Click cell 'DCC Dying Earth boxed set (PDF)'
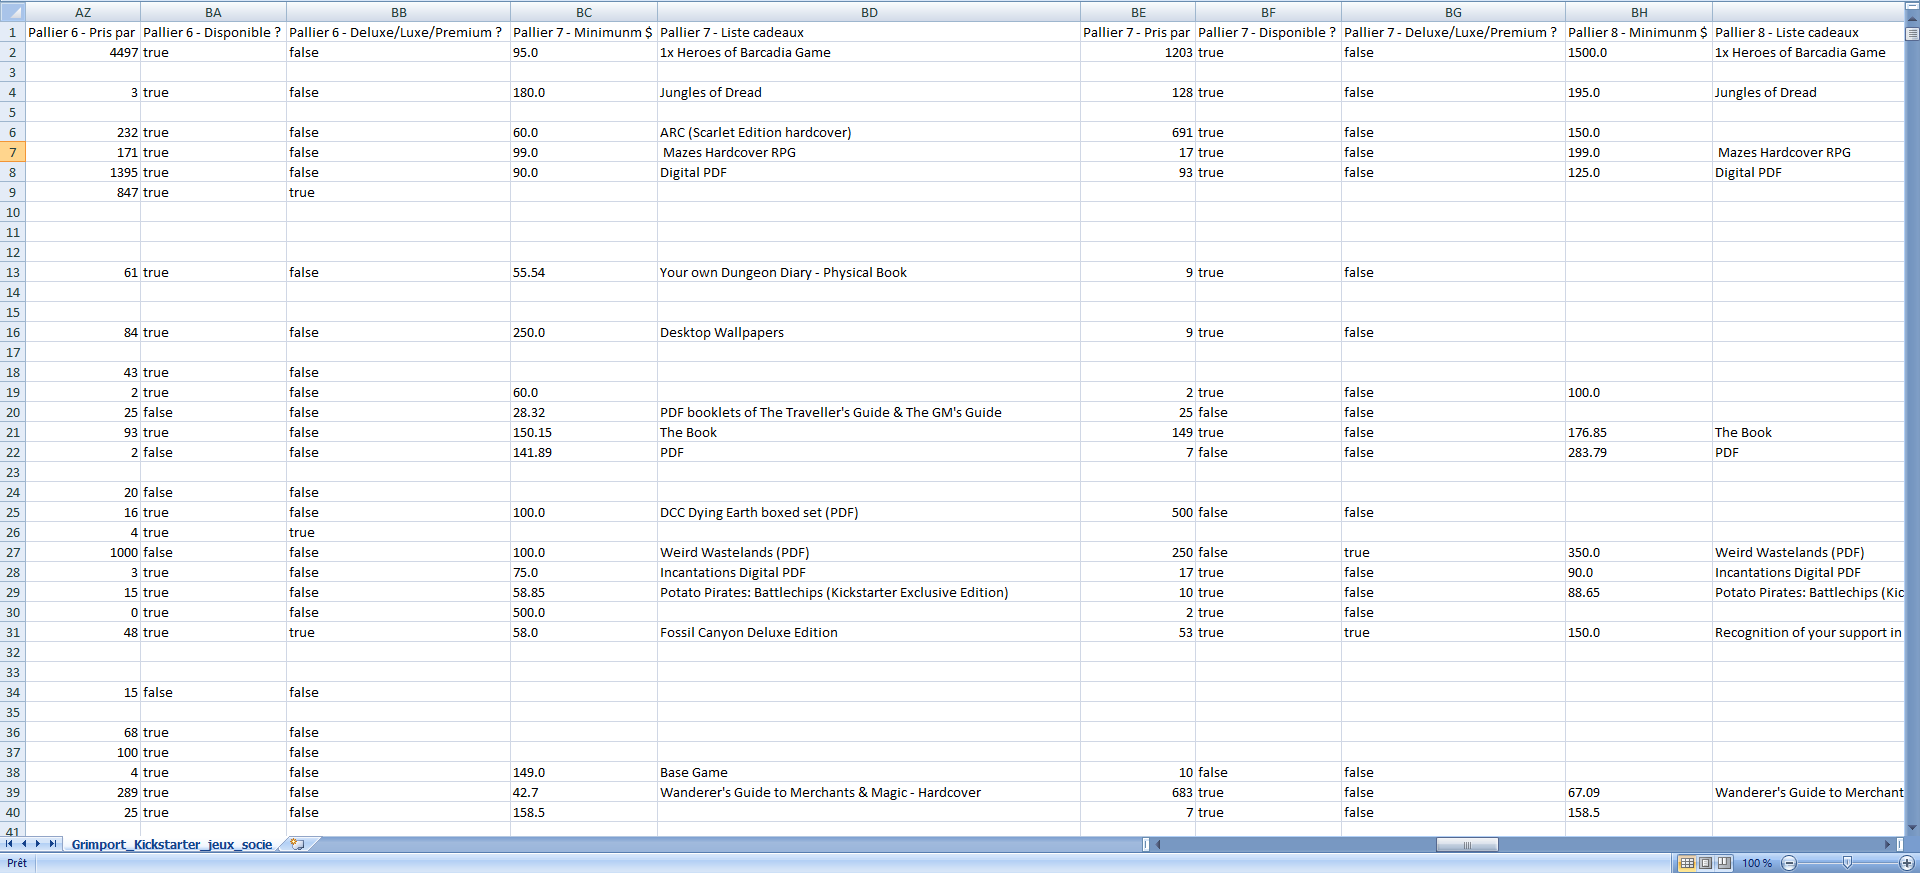 pos(869,512)
